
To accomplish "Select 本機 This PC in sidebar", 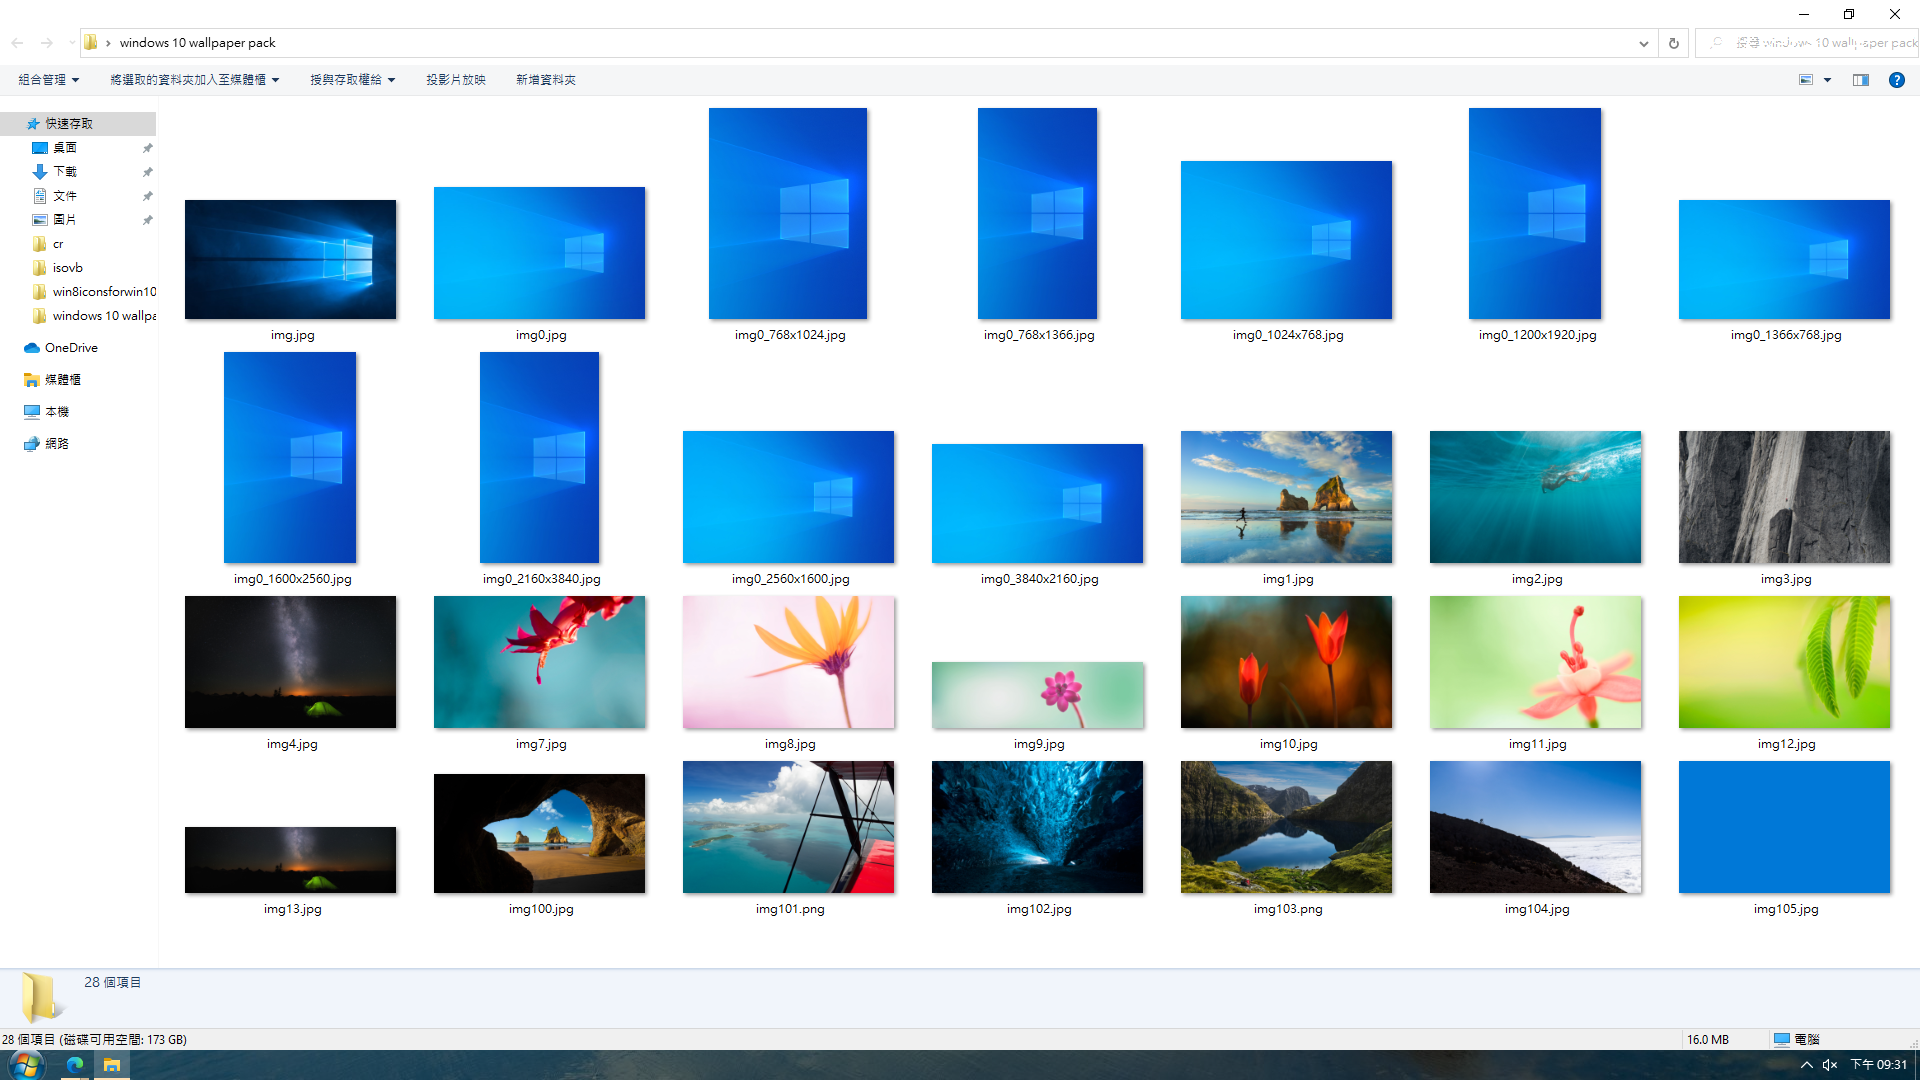I will [x=57, y=412].
